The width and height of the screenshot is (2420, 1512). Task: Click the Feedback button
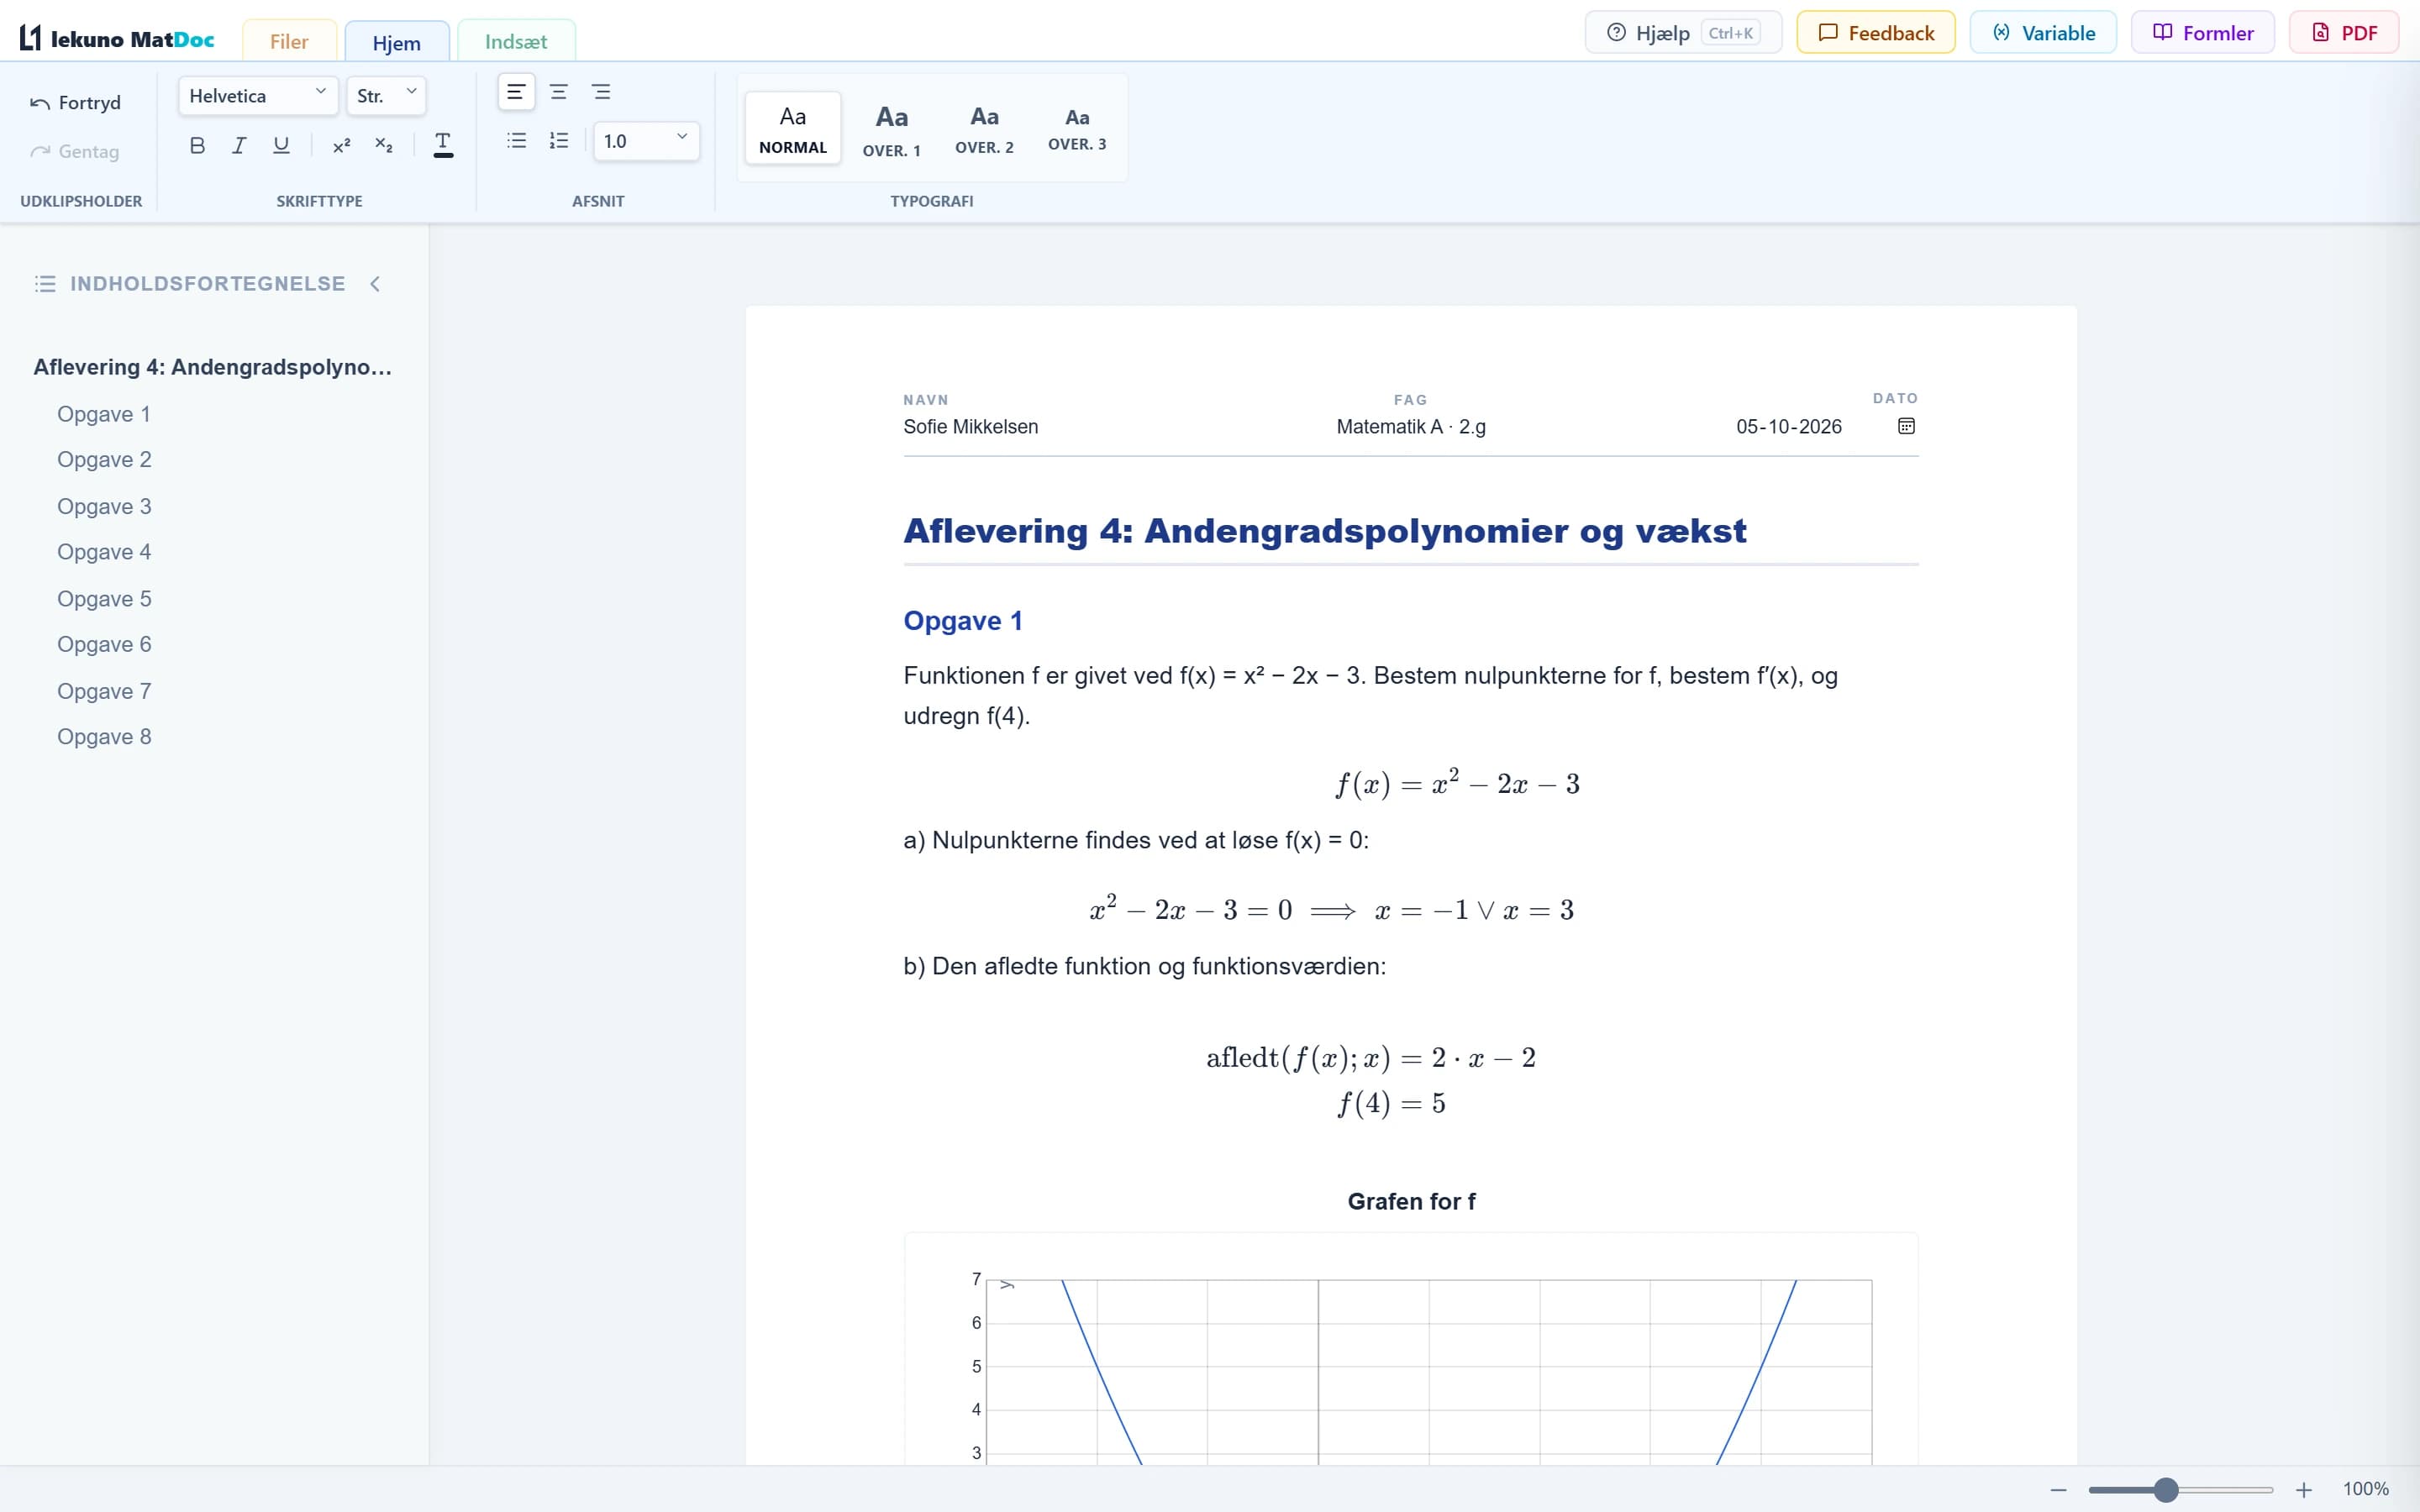click(x=1876, y=33)
